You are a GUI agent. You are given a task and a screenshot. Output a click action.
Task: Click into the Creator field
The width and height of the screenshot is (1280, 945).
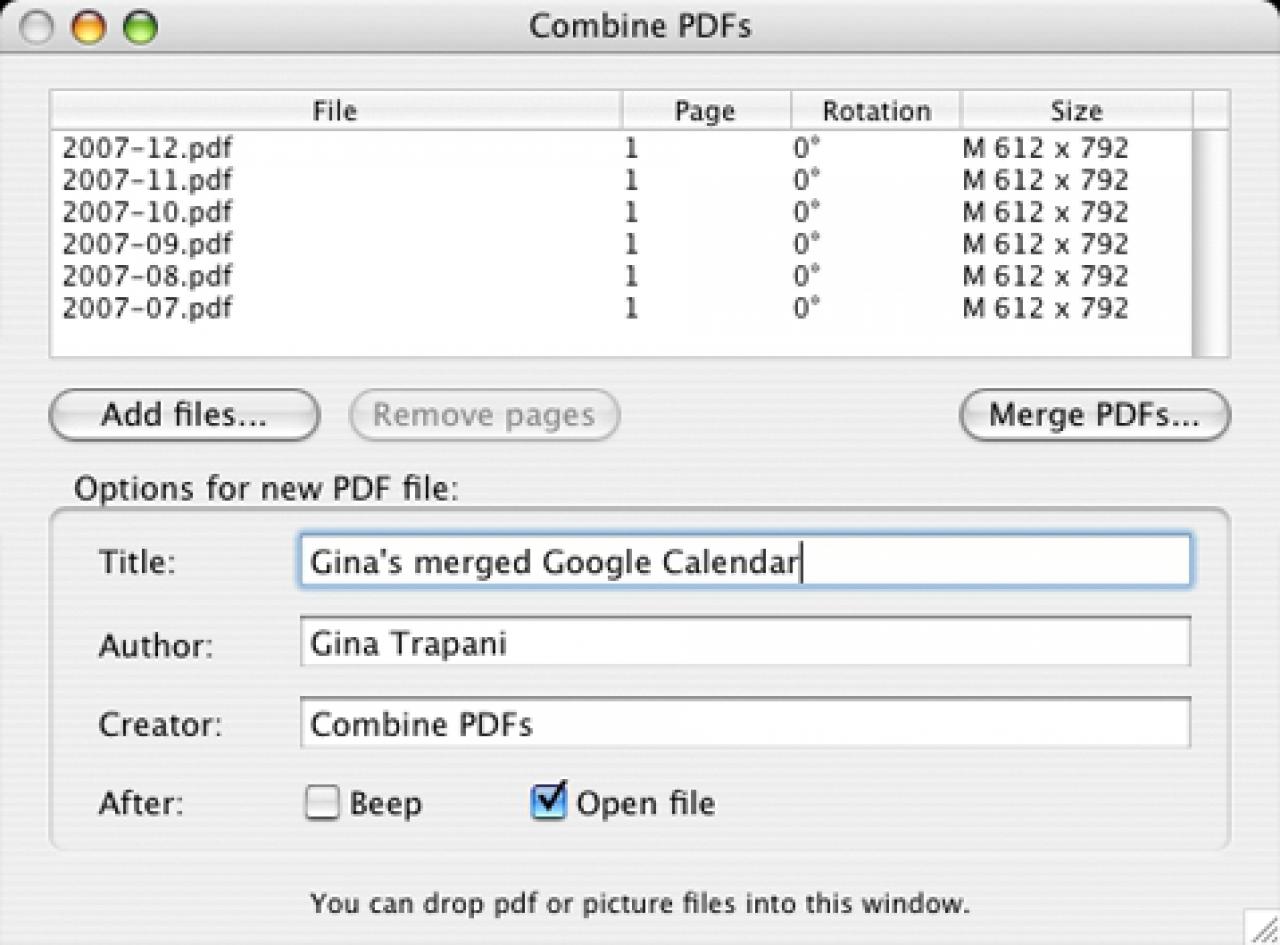[745, 723]
